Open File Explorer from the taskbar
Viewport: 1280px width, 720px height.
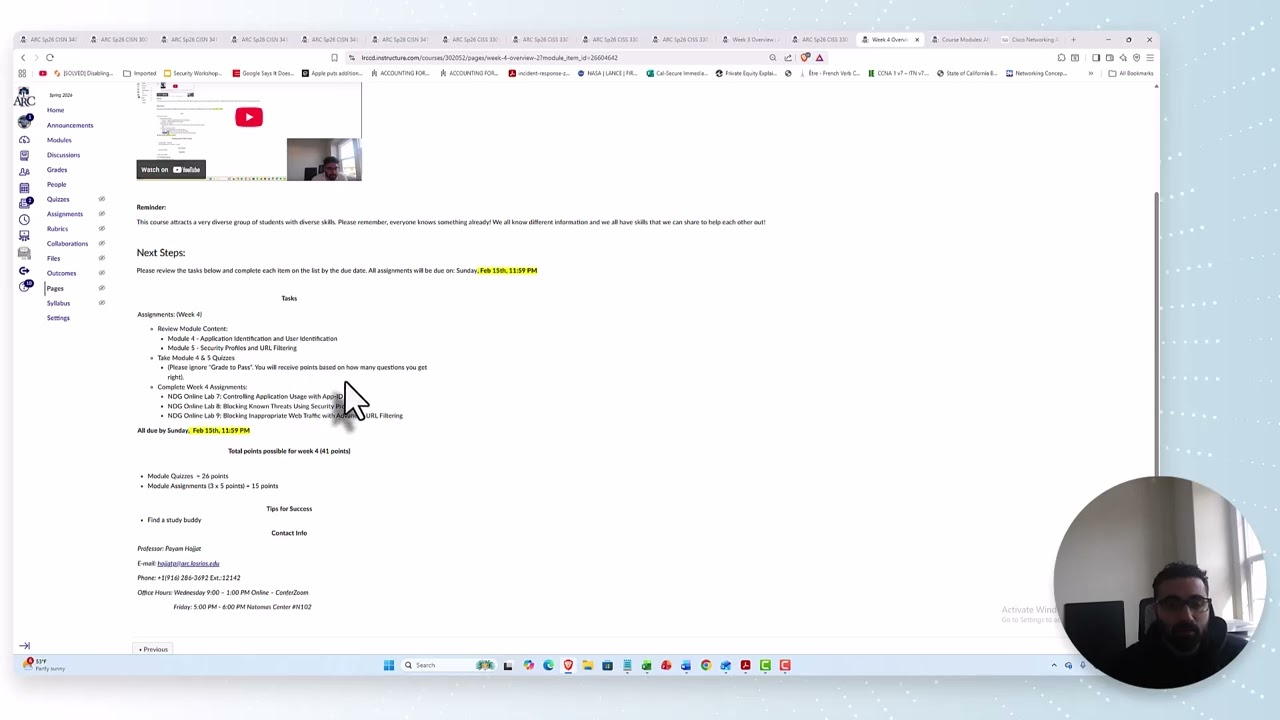tap(587, 665)
